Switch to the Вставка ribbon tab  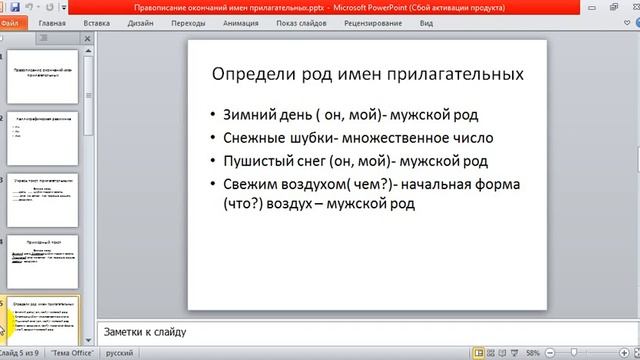96,23
